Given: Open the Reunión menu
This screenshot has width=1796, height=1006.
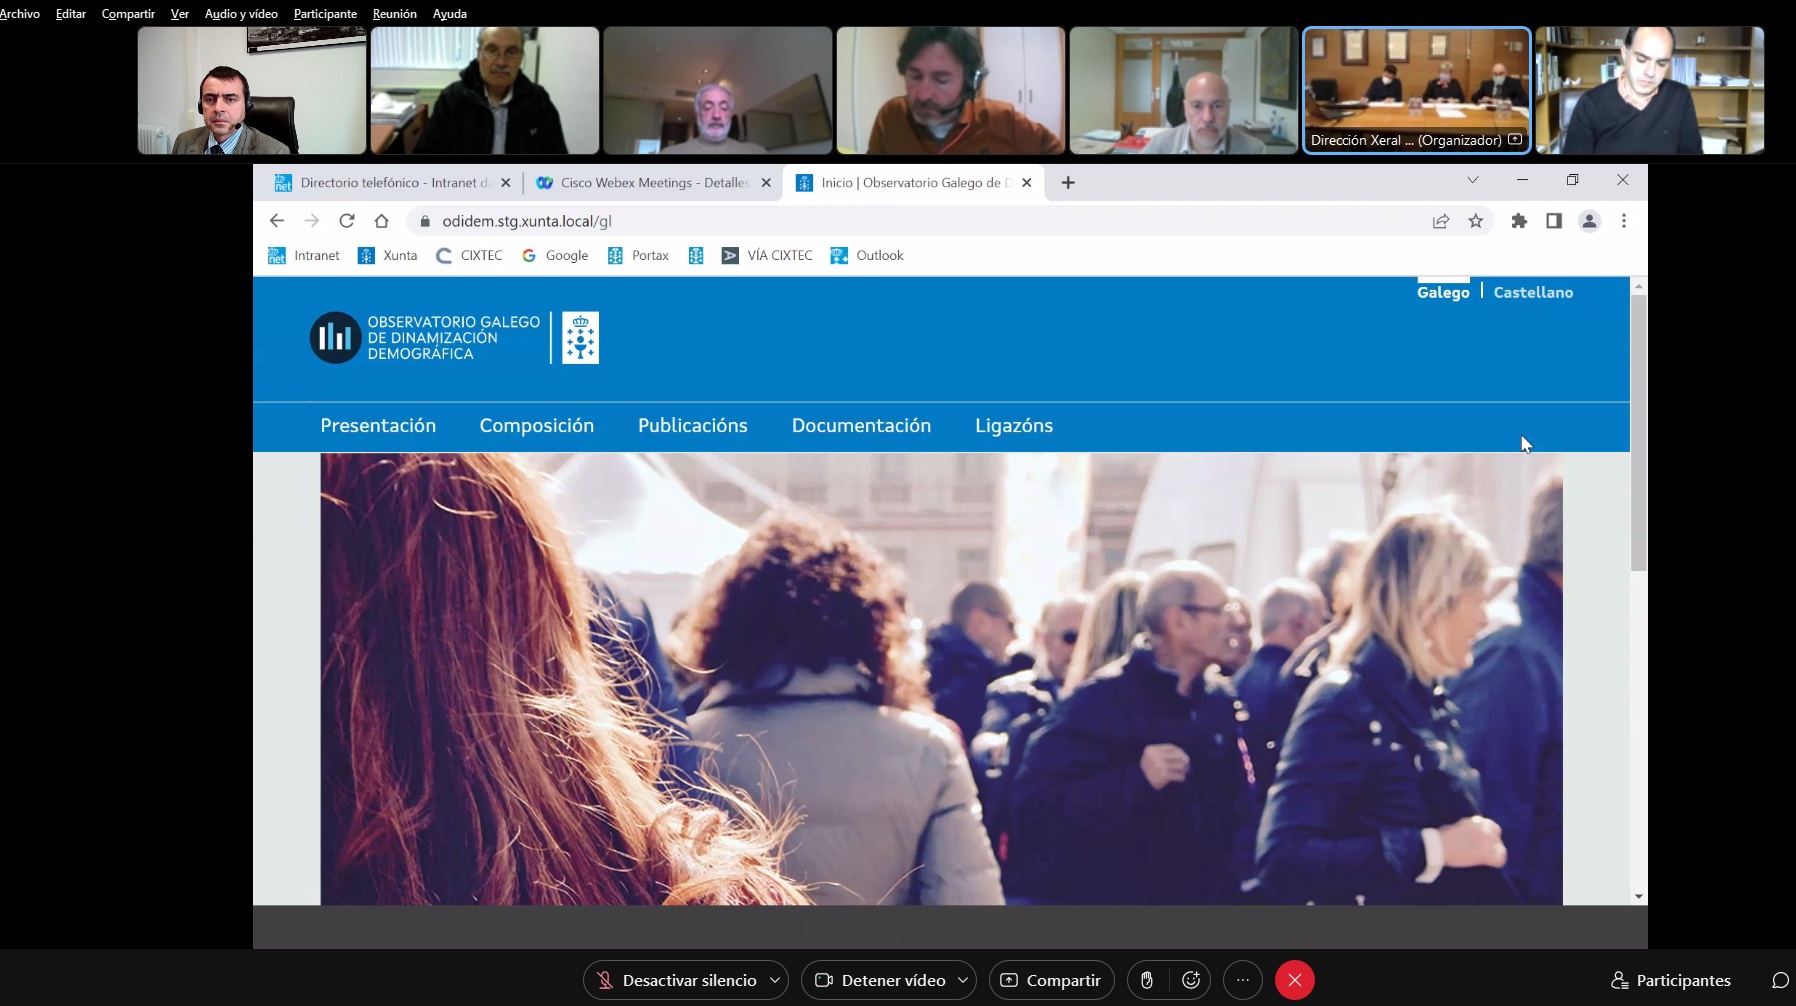Looking at the screenshot, I should [x=394, y=14].
